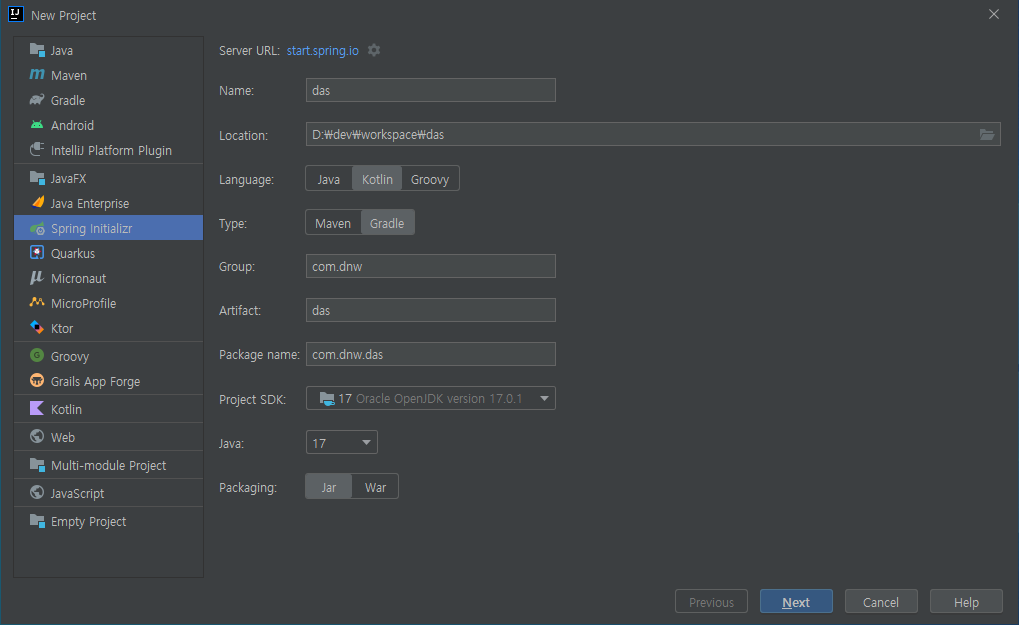The width and height of the screenshot is (1019, 625).
Task: Click the Java Enterprise icon
Action: 37,203
